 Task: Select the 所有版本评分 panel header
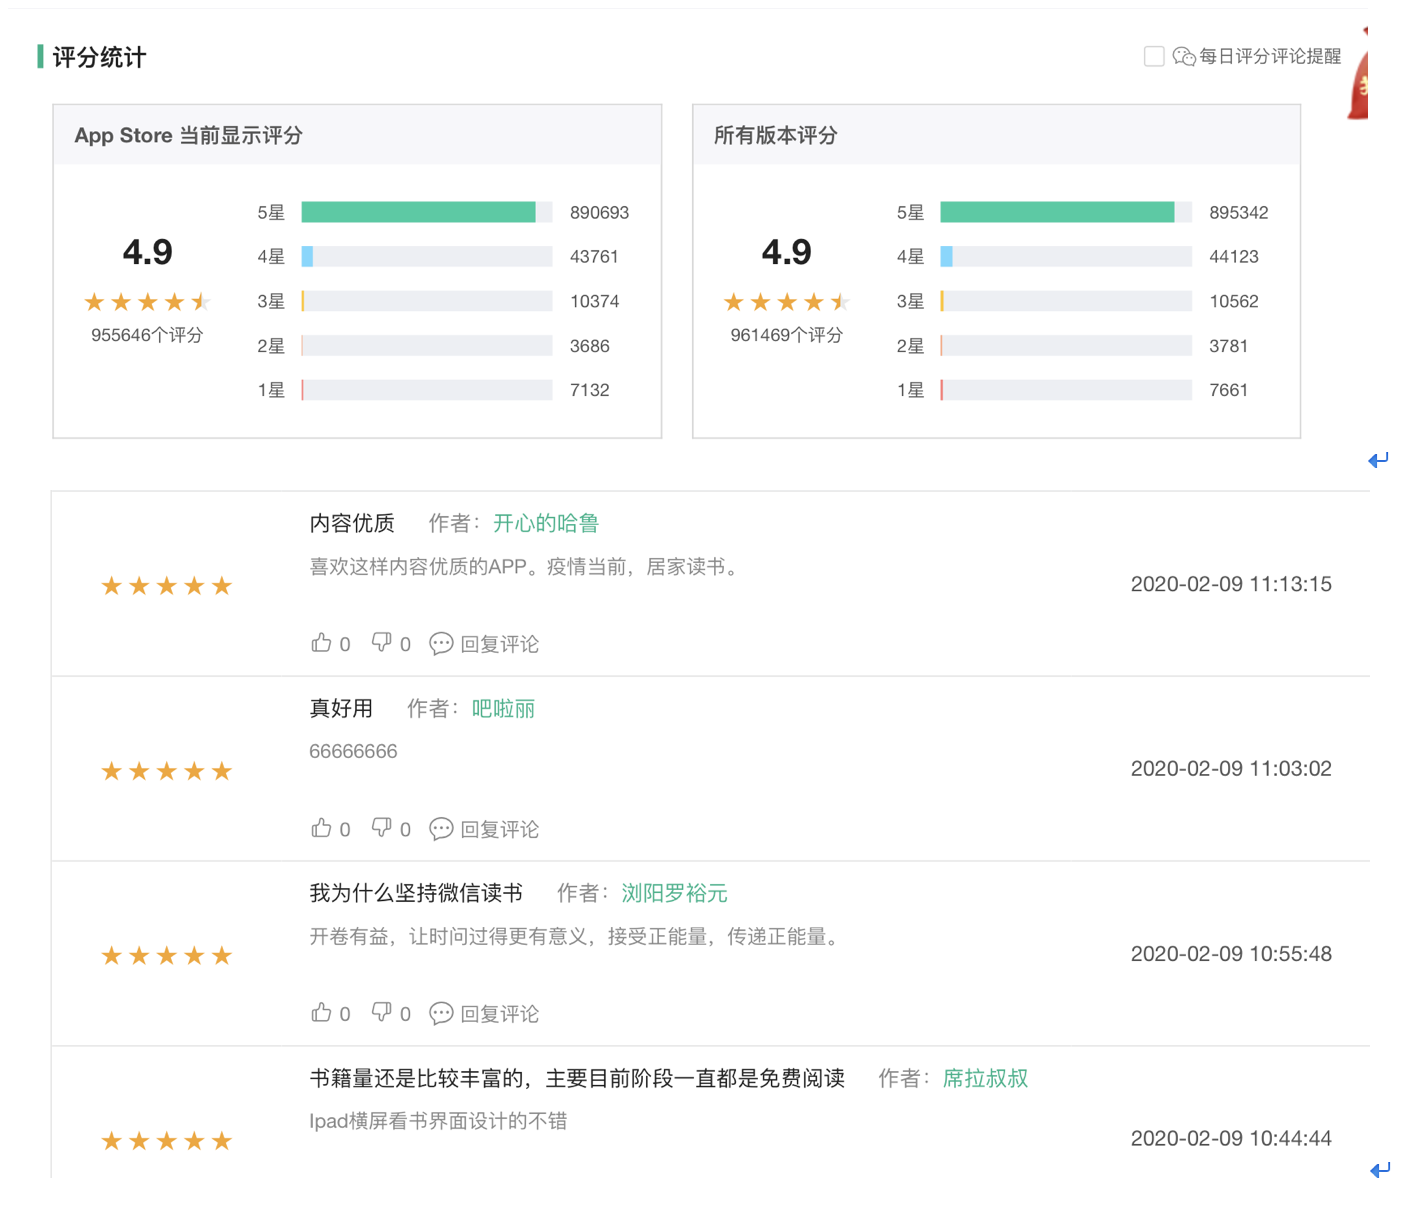pyautogui.click(x=774, y=135)
